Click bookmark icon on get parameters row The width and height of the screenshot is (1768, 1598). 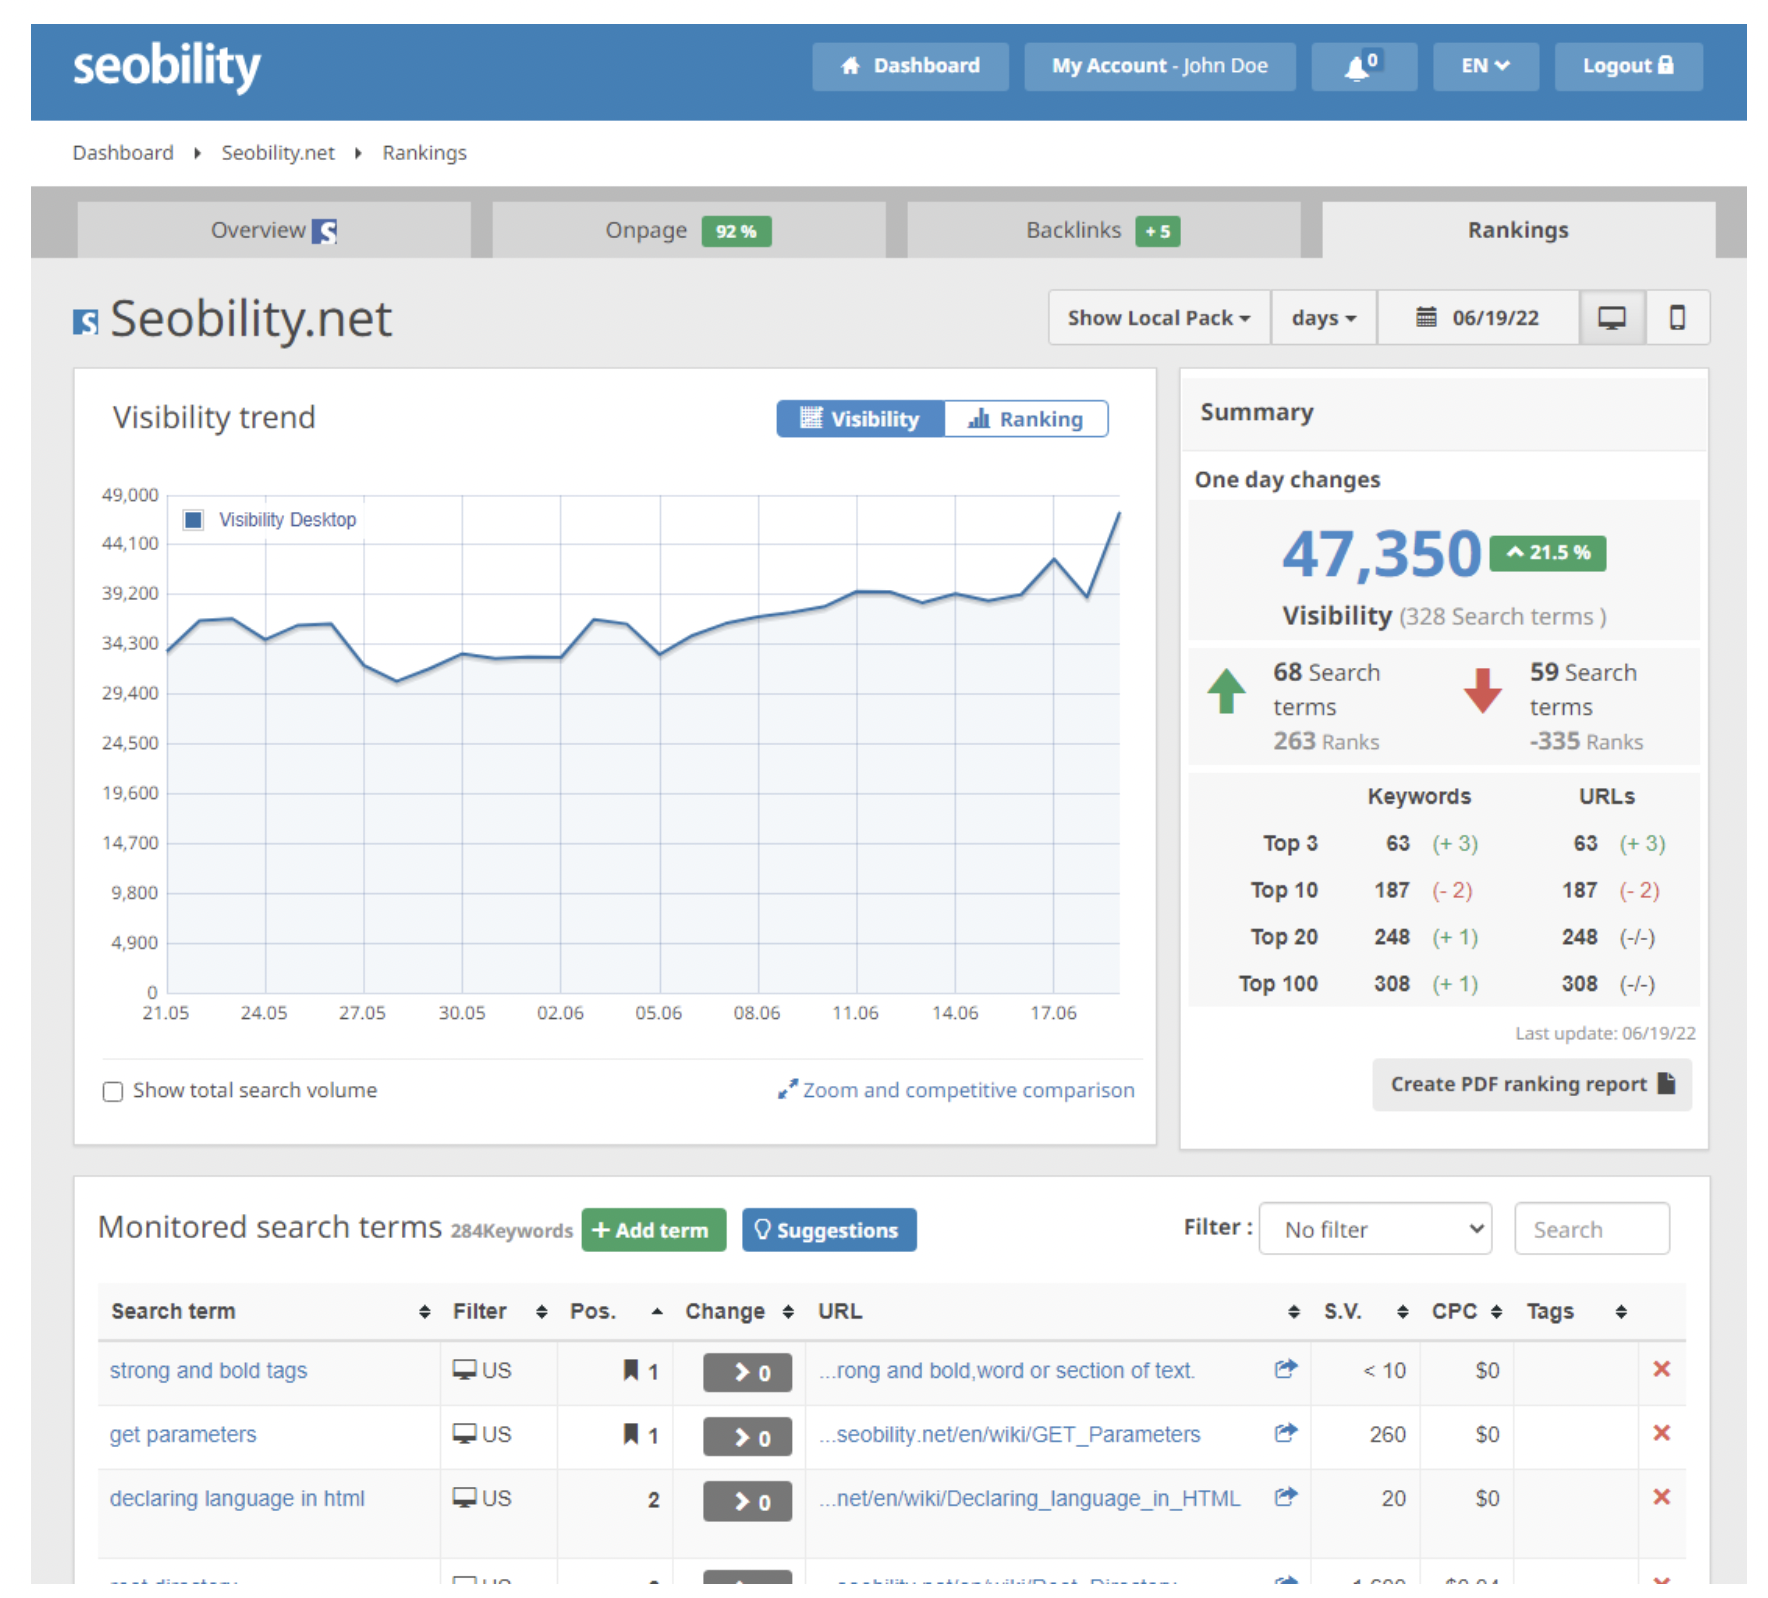pos(631,1434)
